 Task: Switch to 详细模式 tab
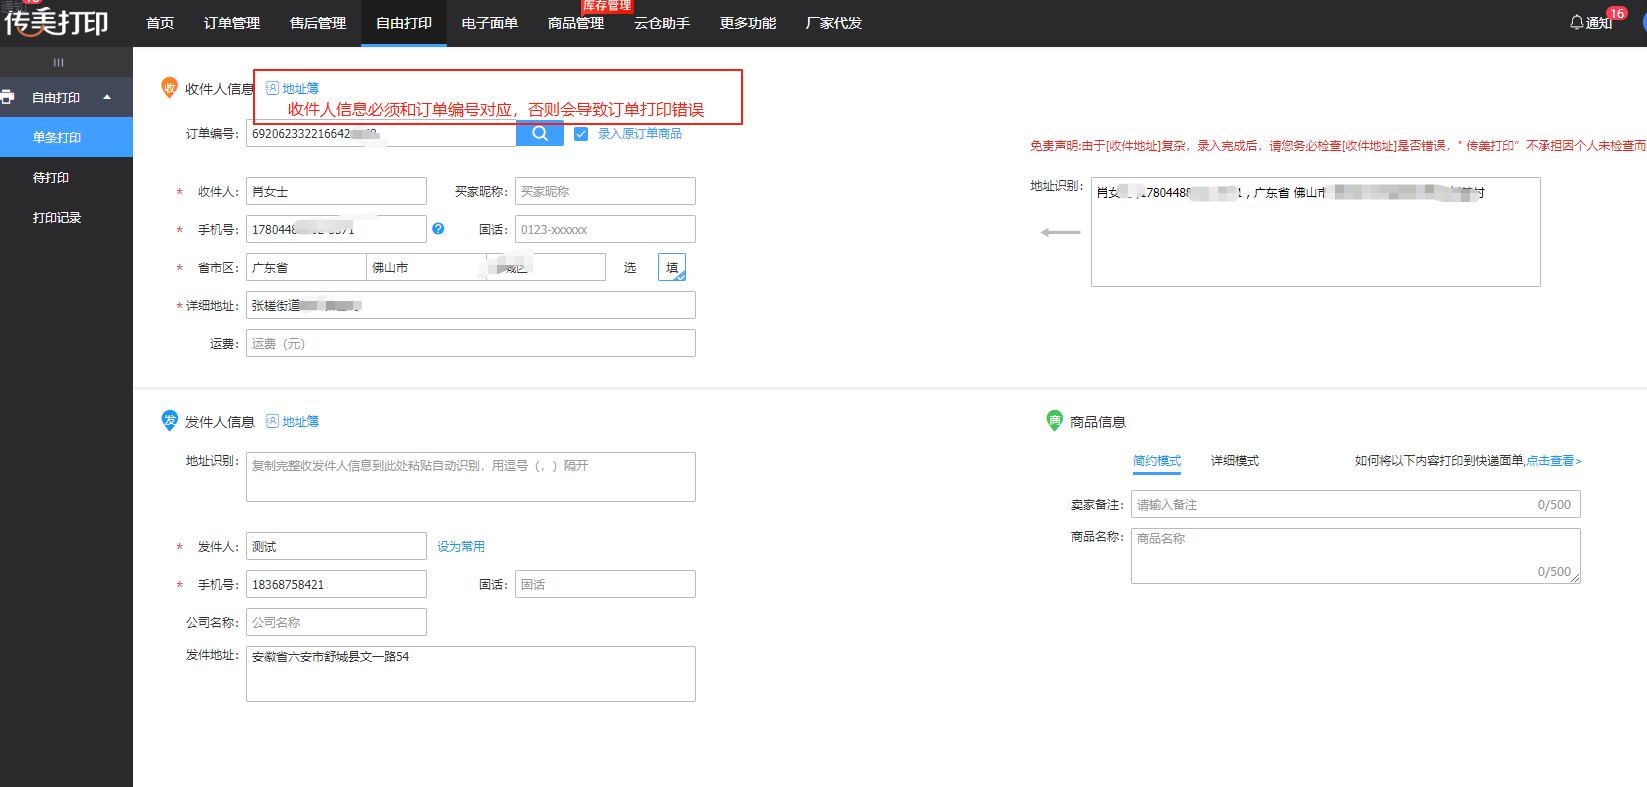pyautogui.click(x=1234, y=461)
